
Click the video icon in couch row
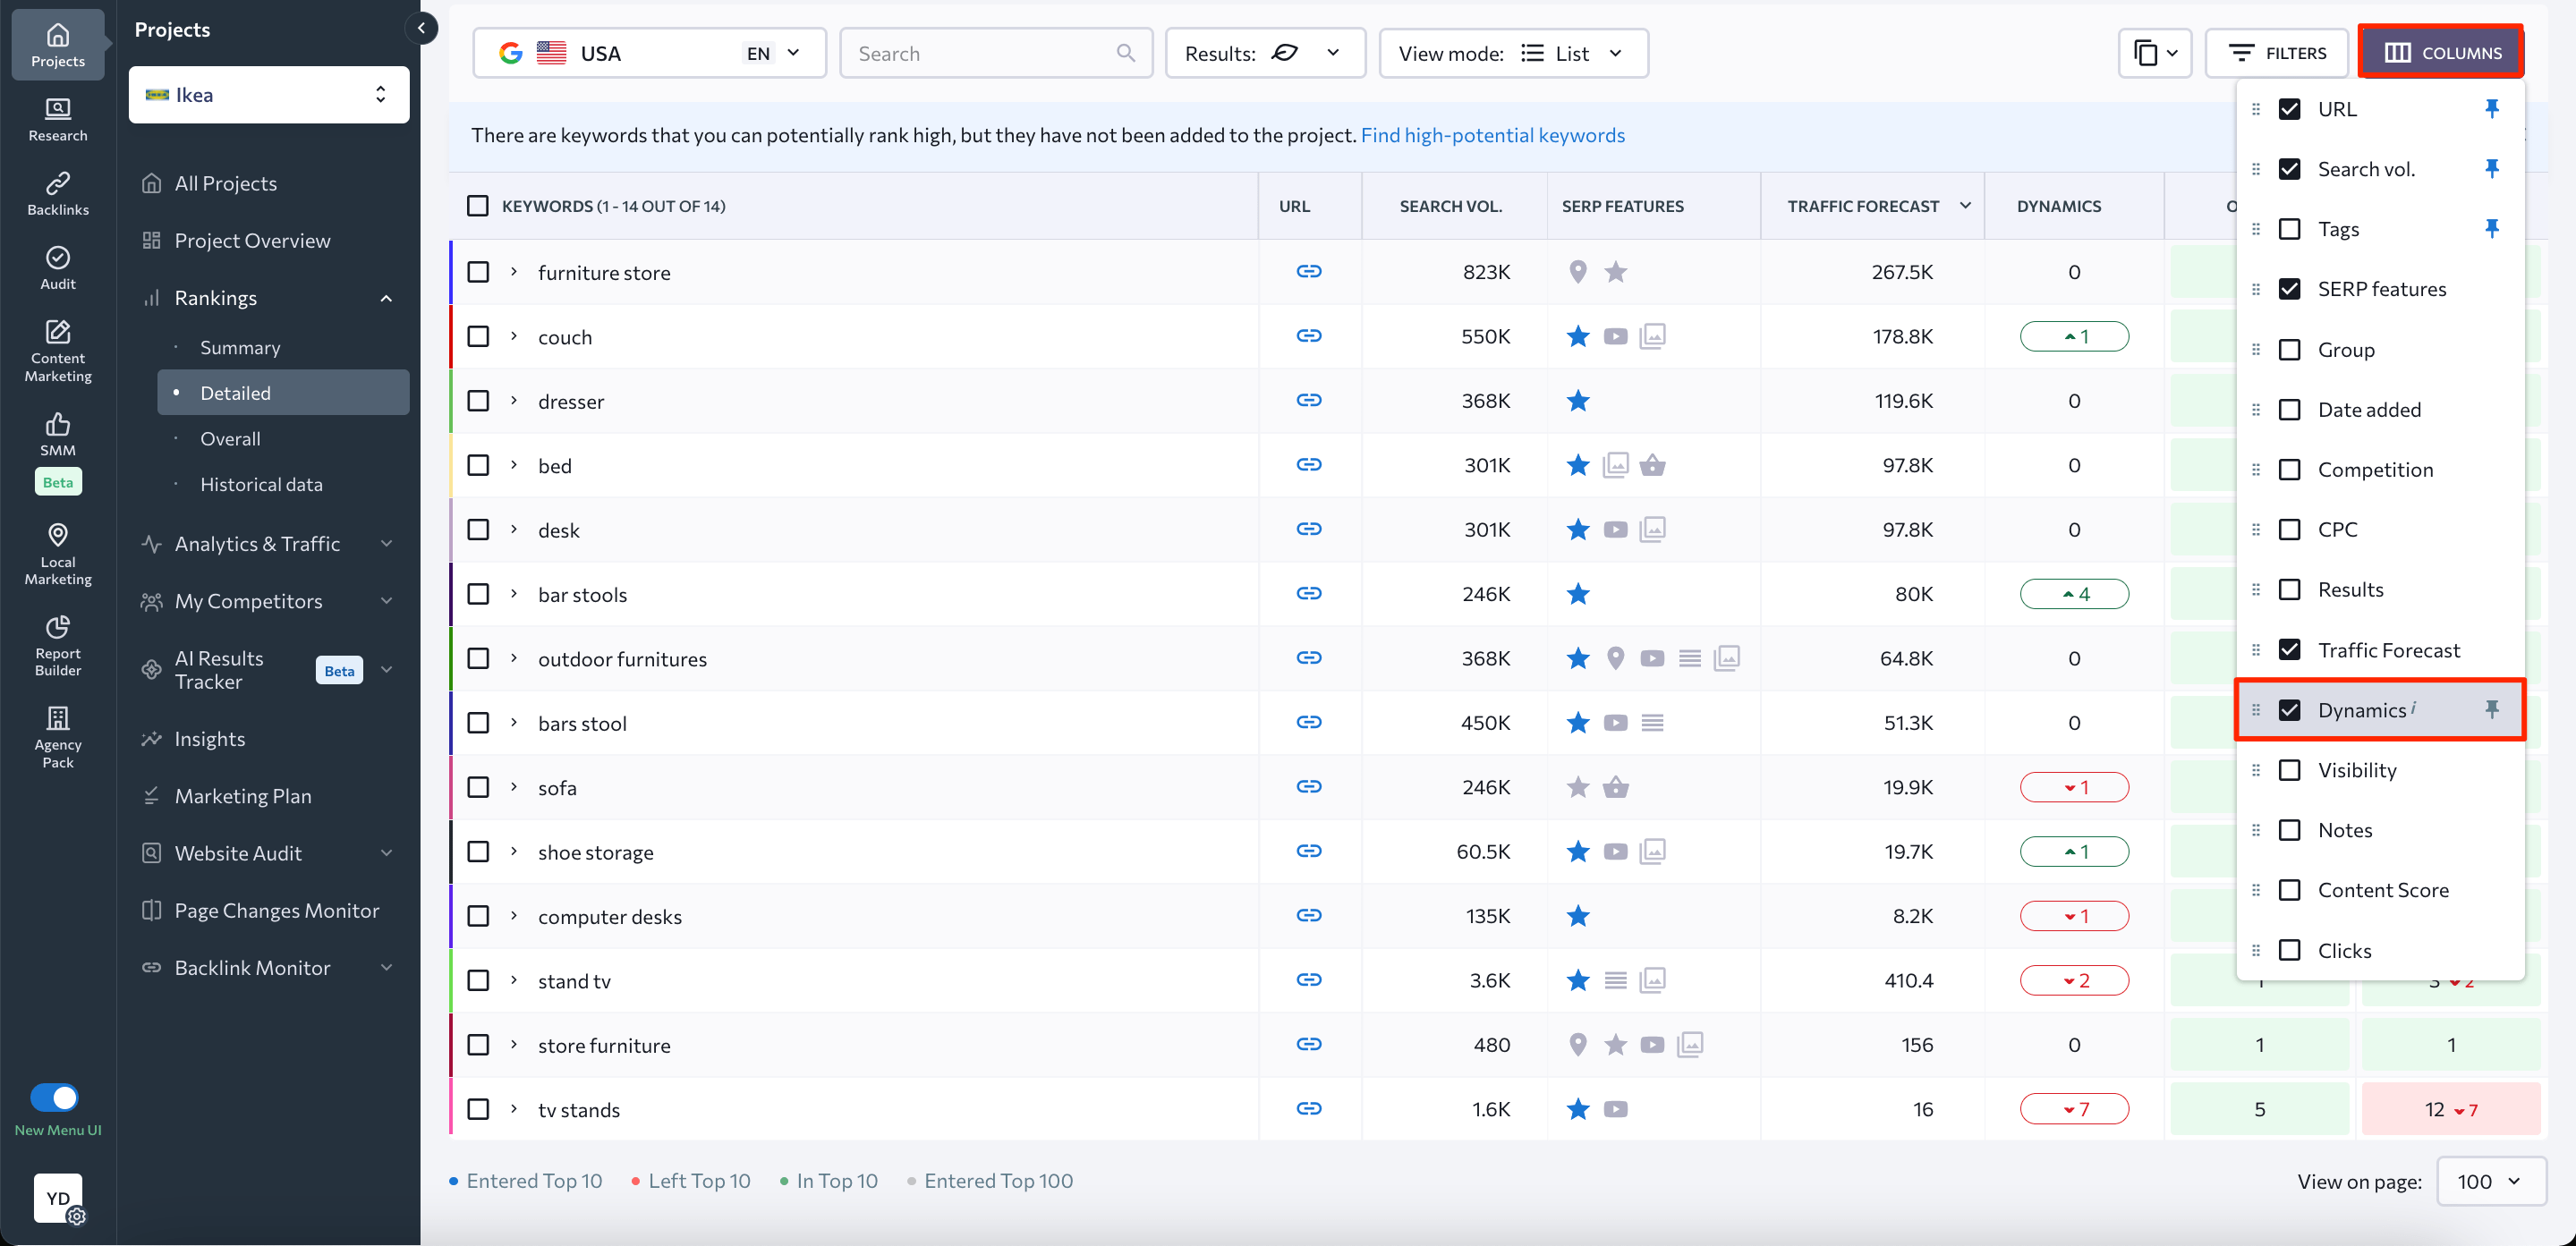pos(1615,336)
